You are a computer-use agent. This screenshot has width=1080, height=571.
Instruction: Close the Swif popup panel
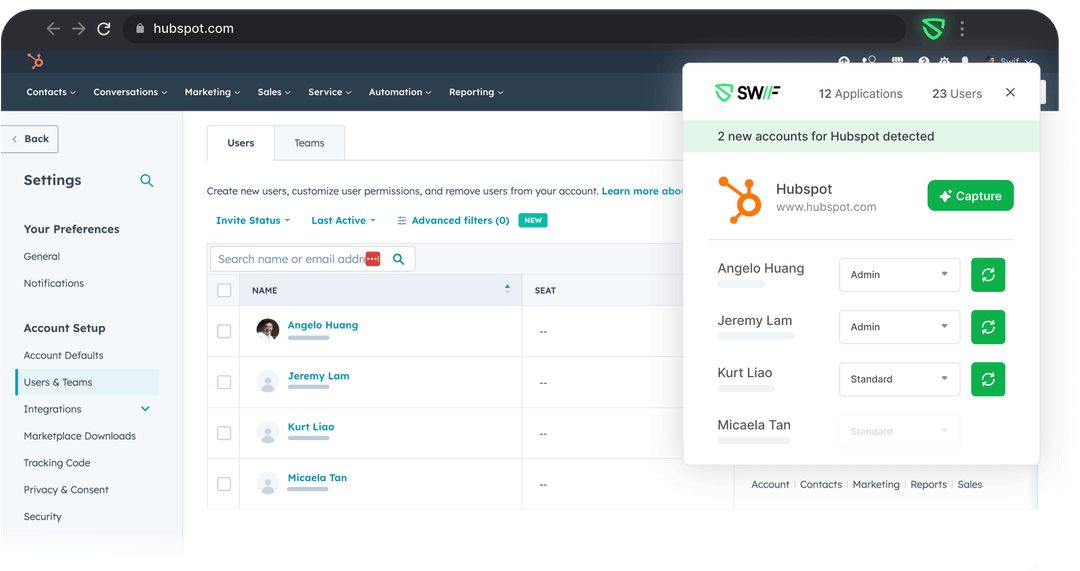click(x=1010, y=92)
